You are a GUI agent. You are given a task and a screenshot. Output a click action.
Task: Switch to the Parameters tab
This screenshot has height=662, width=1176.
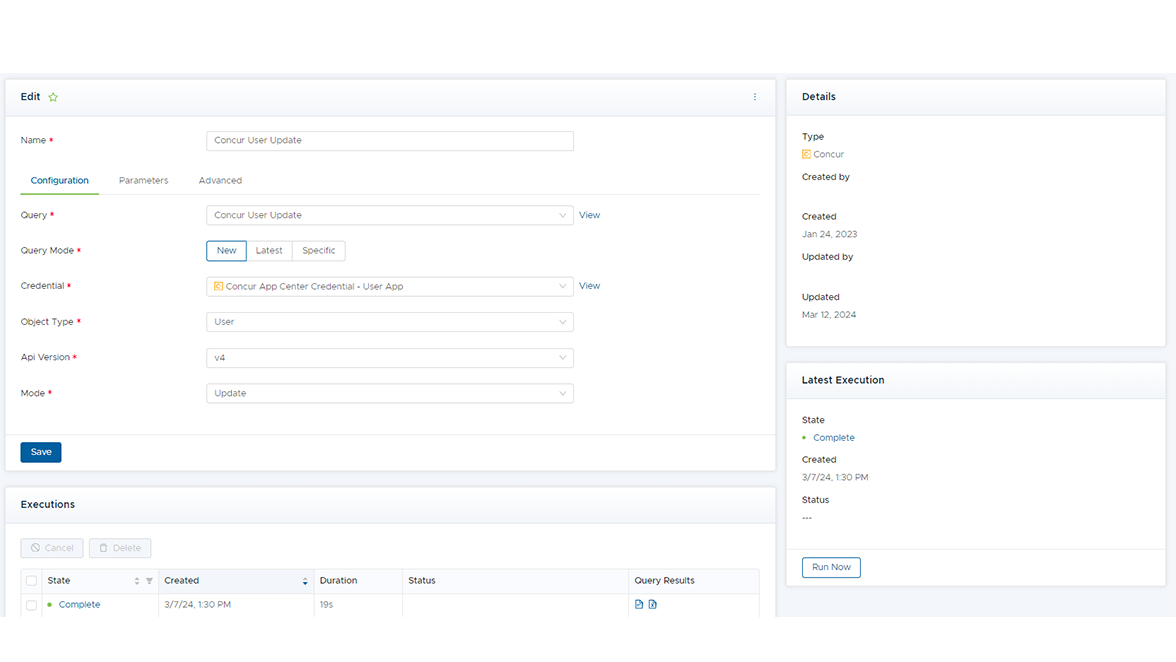pos(143,180)
